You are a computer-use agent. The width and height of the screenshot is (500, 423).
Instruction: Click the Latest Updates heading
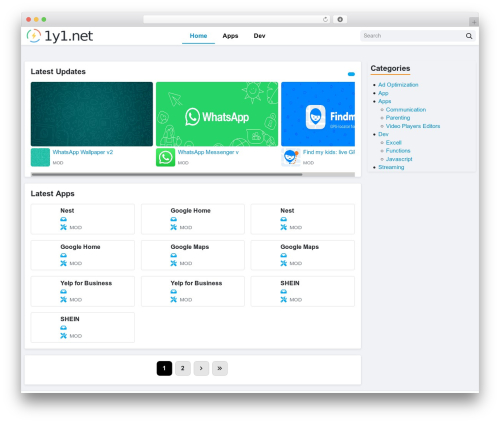58,72
